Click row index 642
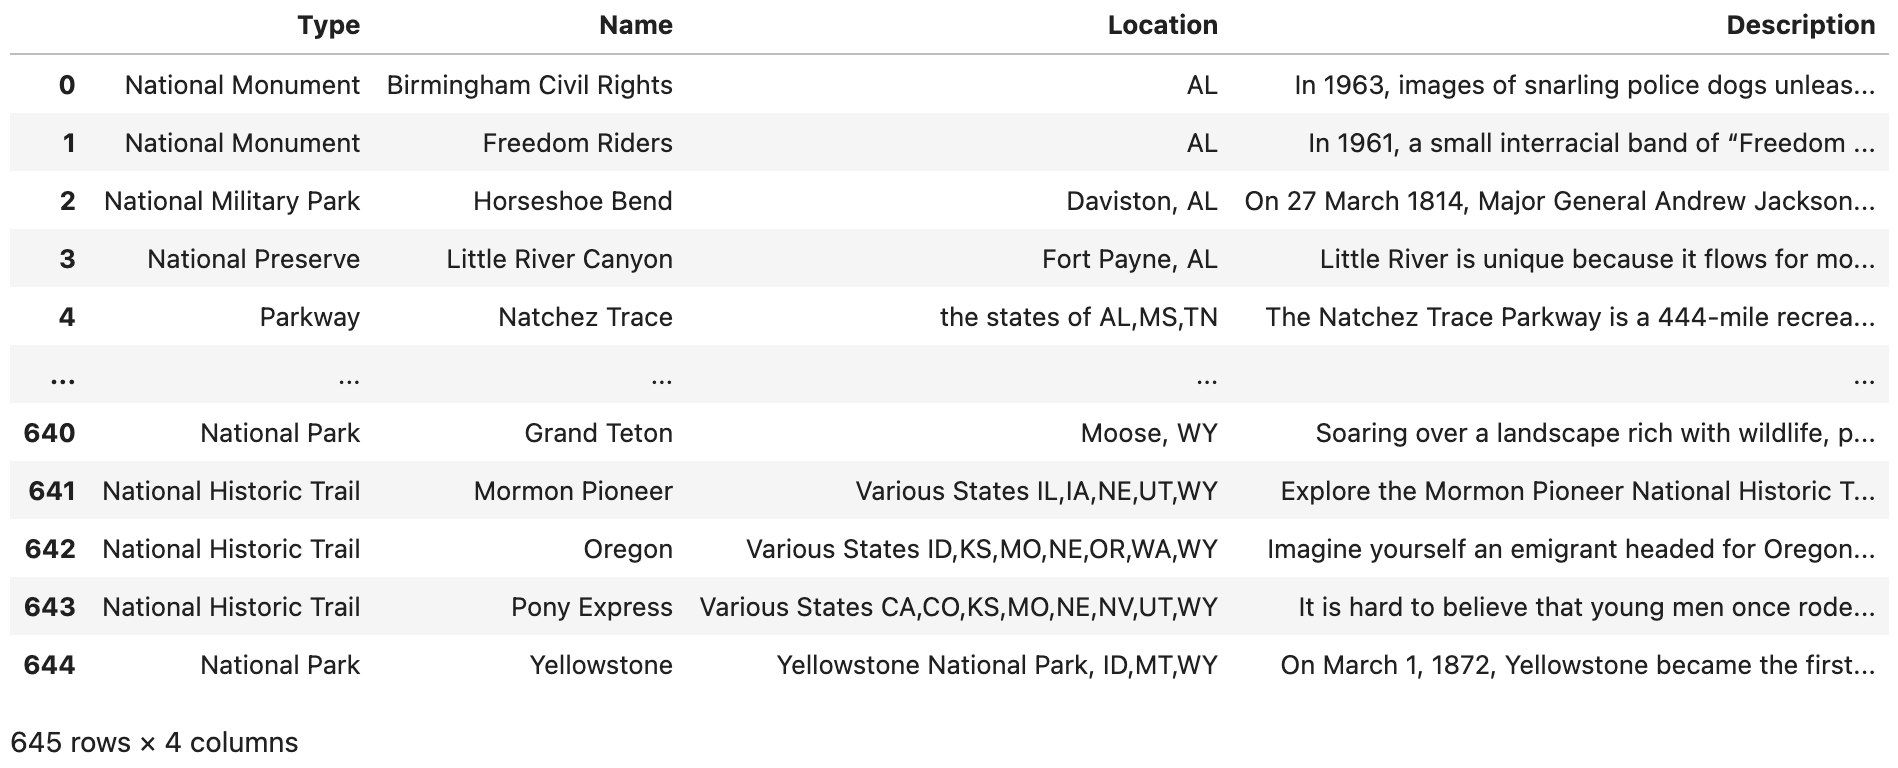 pyautogui.click(x=50, y=550)
